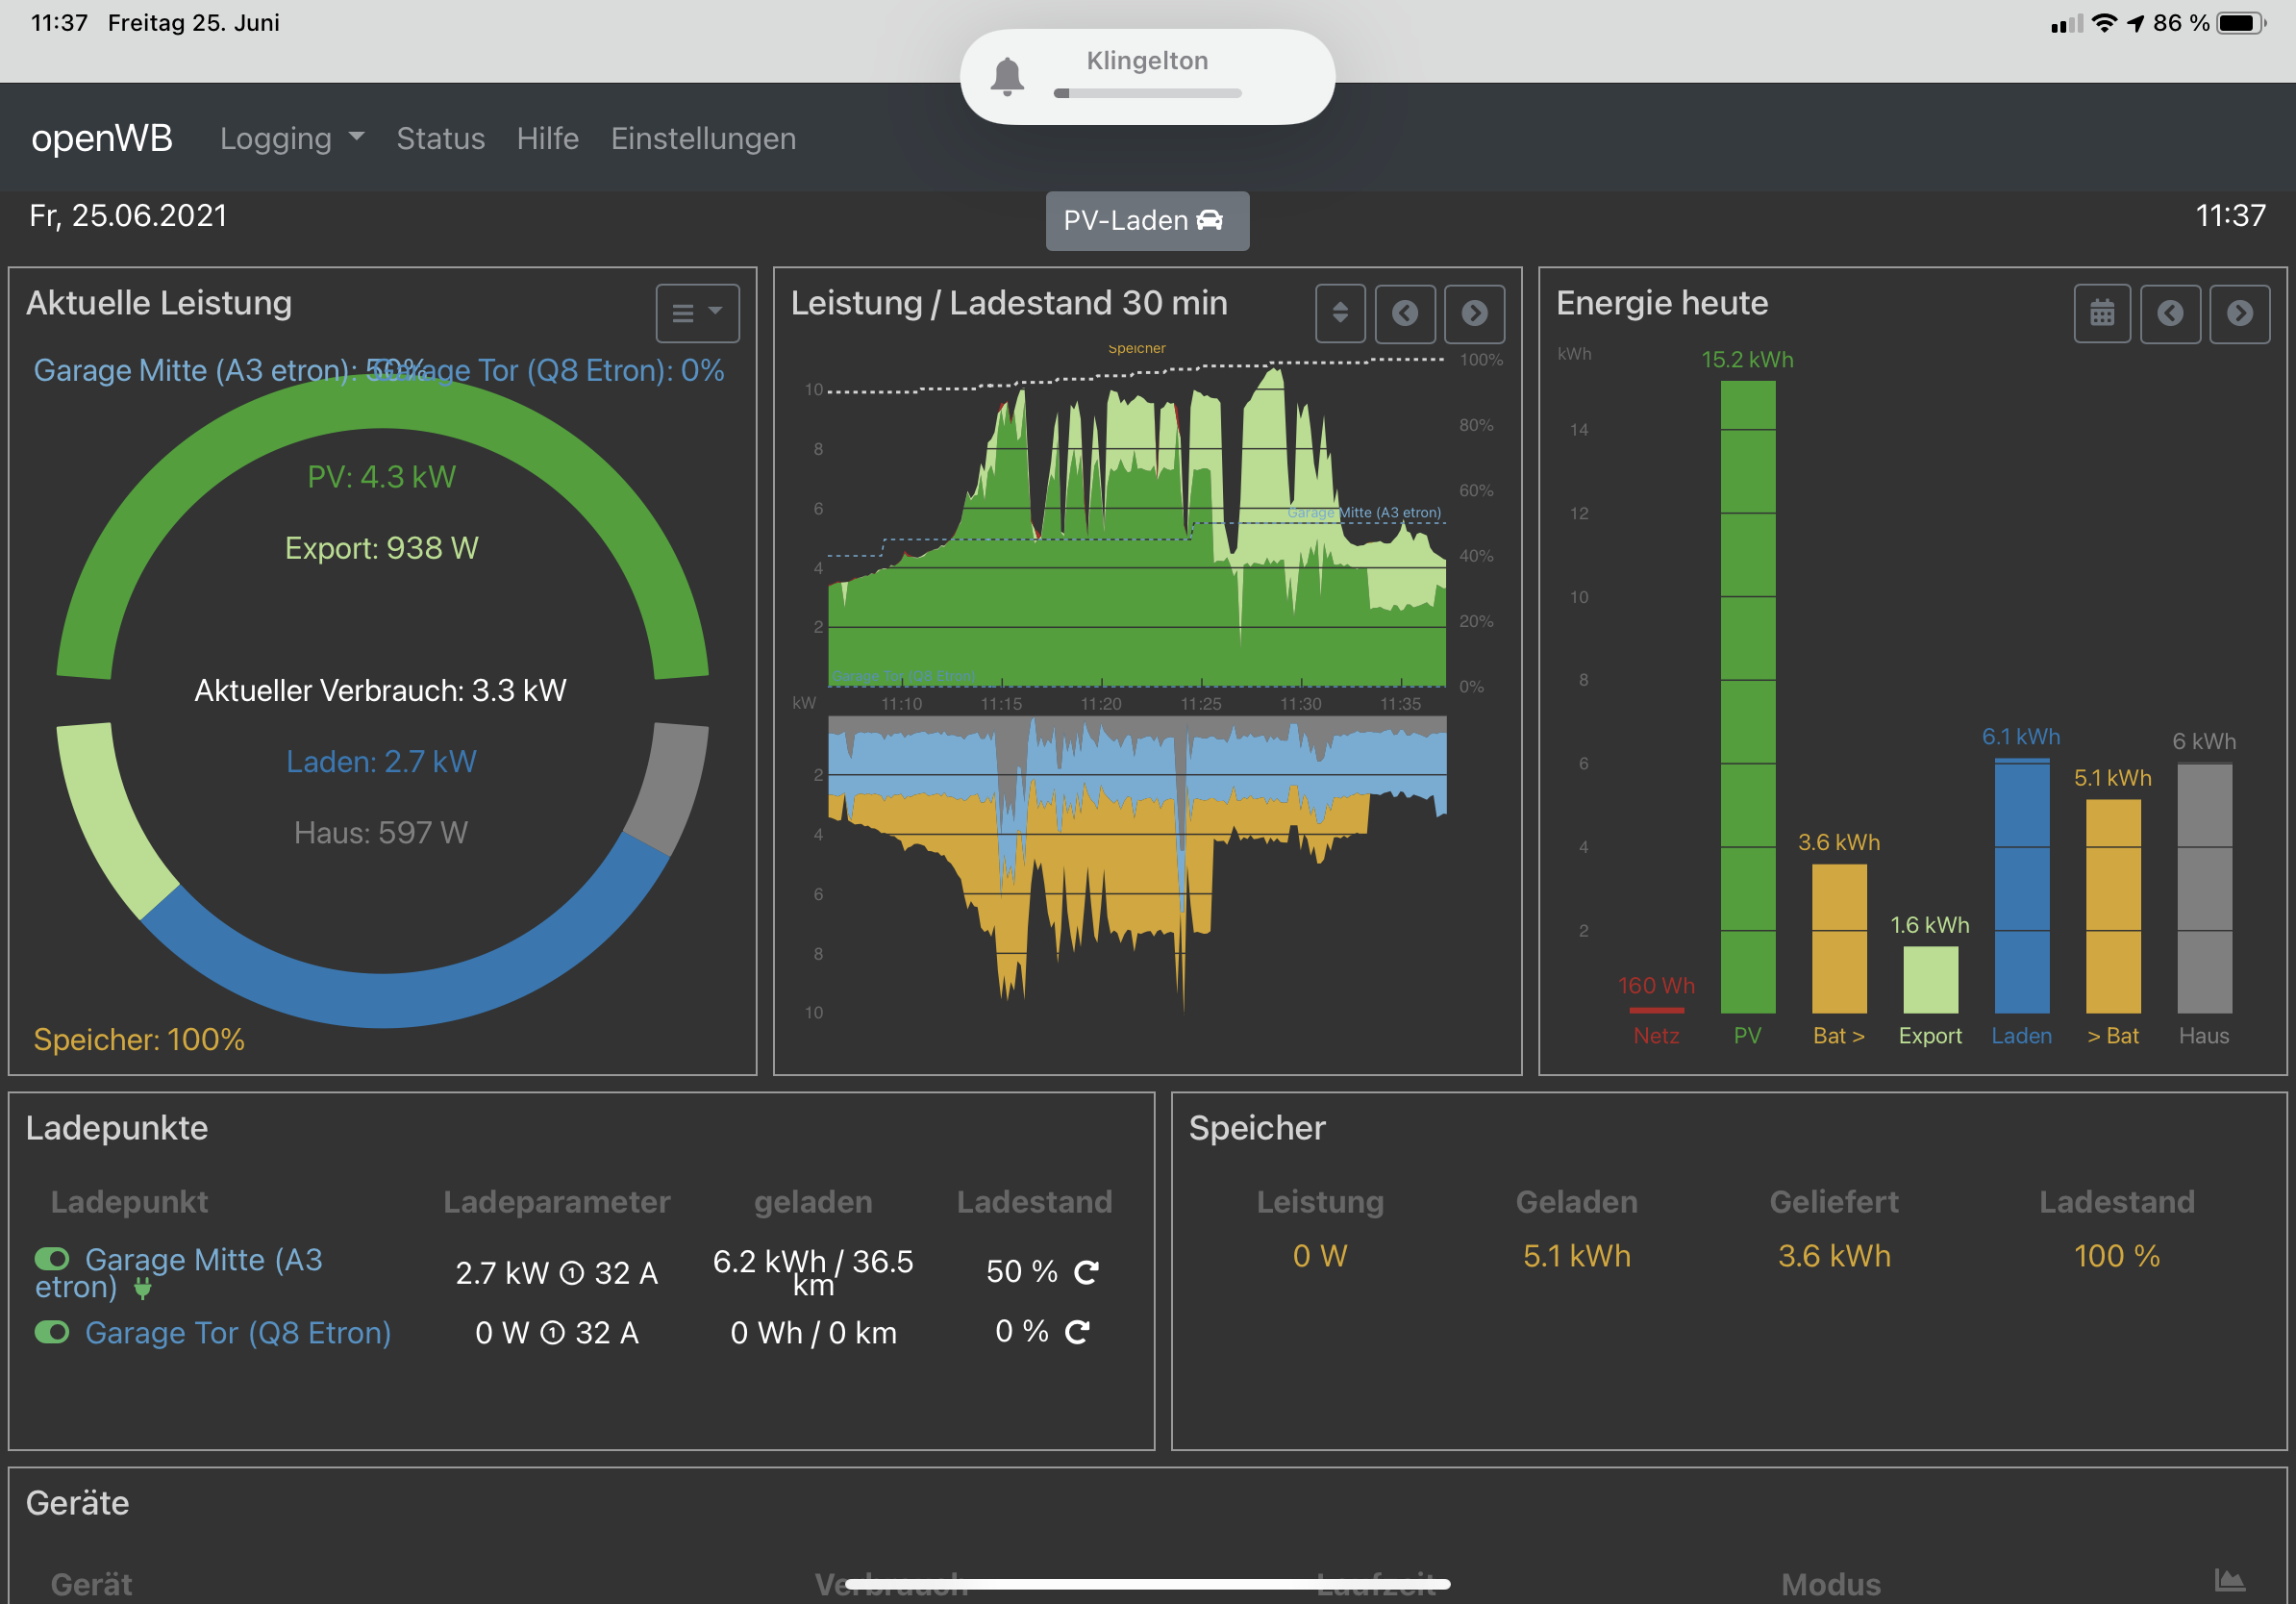Click the PV-Laden charge mode button
This screenshot has width=2296, height=1604.
click(1146, 220)
